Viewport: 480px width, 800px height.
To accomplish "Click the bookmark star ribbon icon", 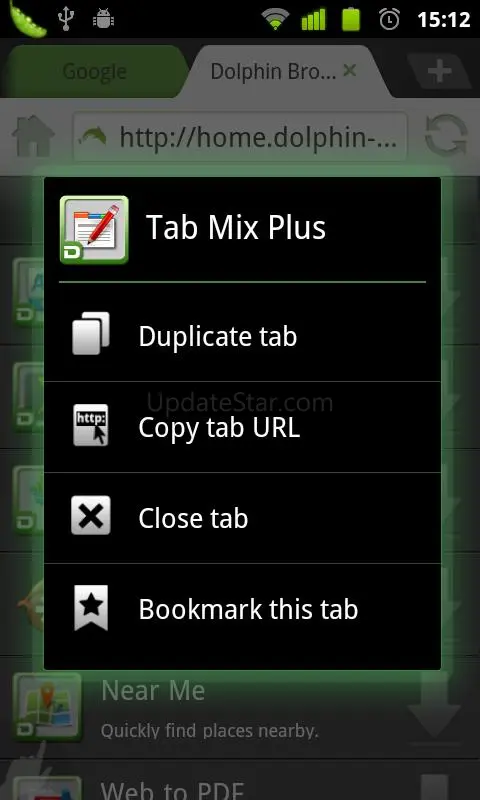I will coord(91,608).
